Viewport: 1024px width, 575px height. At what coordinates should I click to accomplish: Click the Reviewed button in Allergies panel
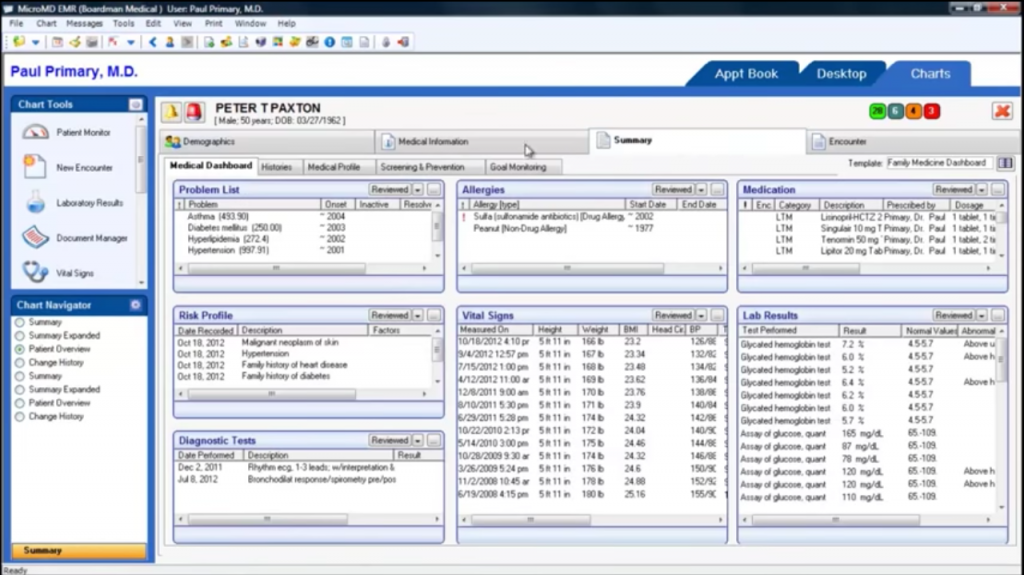(673, 189)
